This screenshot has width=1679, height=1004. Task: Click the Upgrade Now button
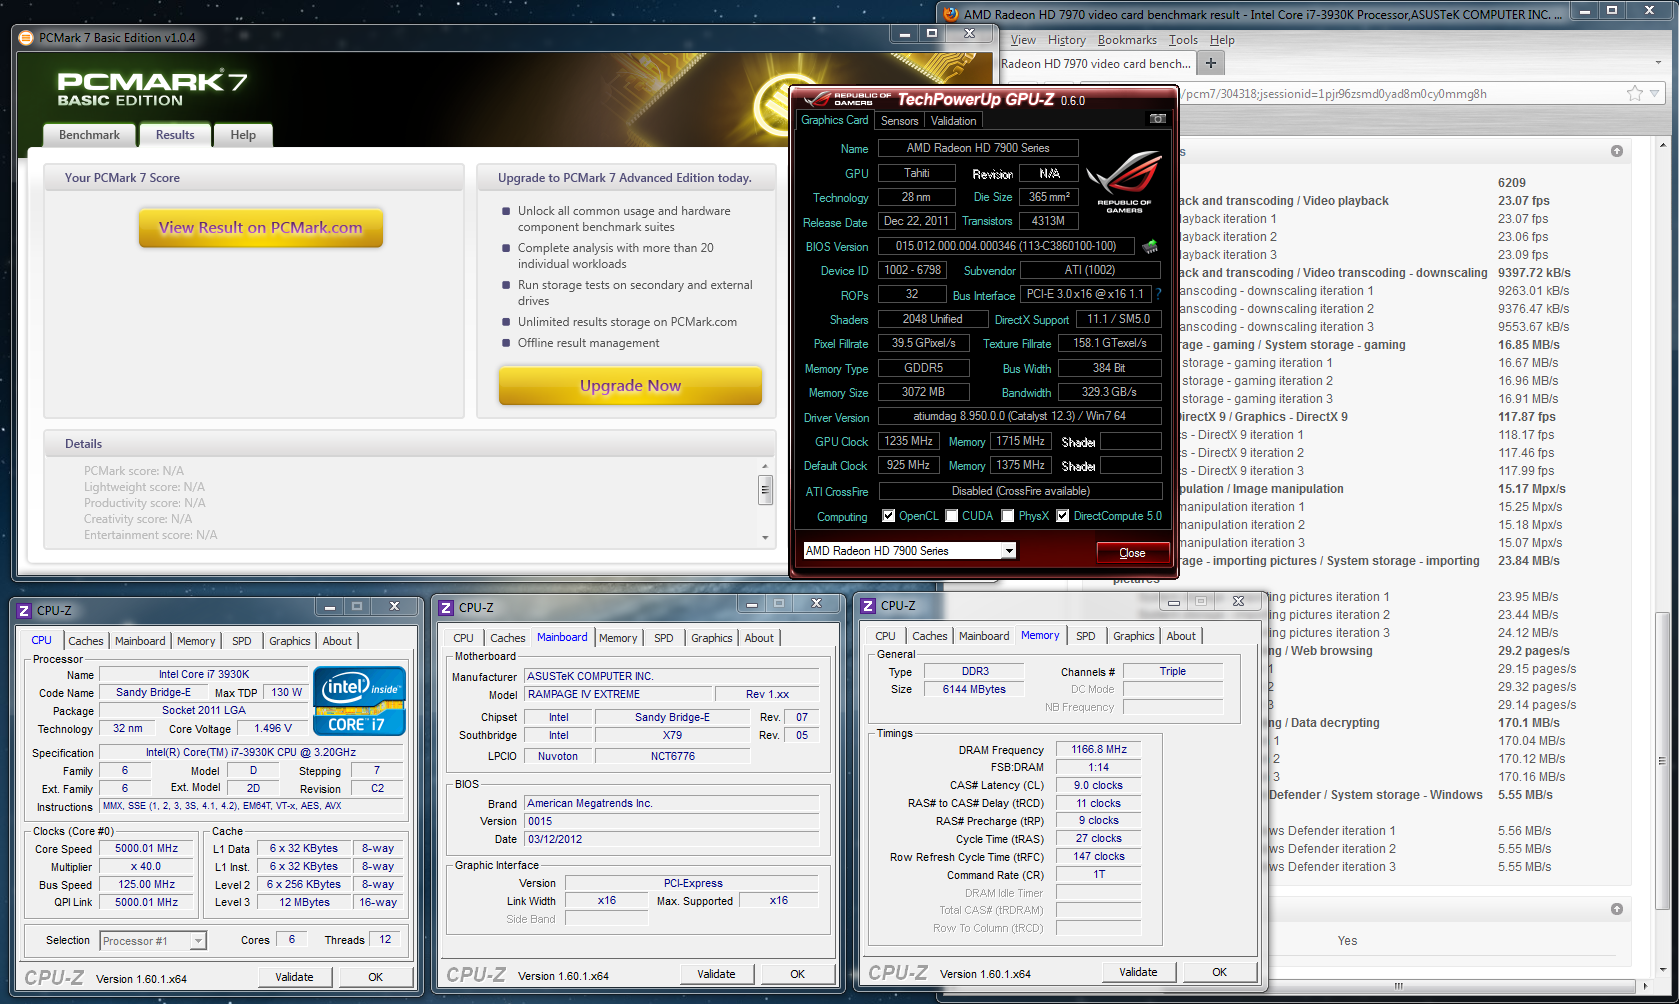point(630,385)
